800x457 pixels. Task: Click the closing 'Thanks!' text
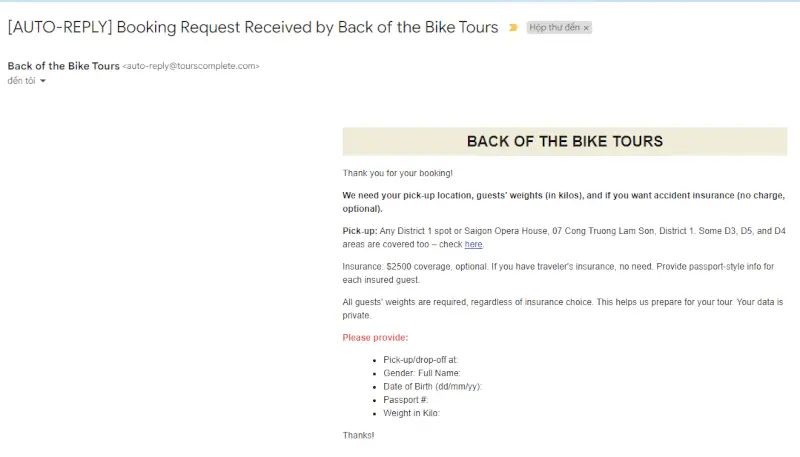(x=358, y=435)
